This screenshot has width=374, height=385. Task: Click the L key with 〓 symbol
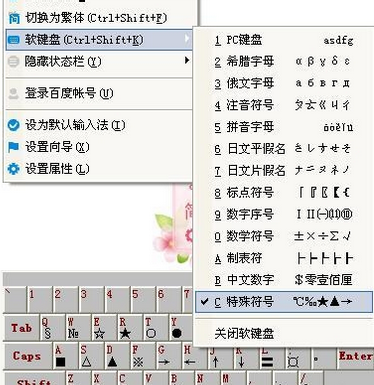[272, 358]
